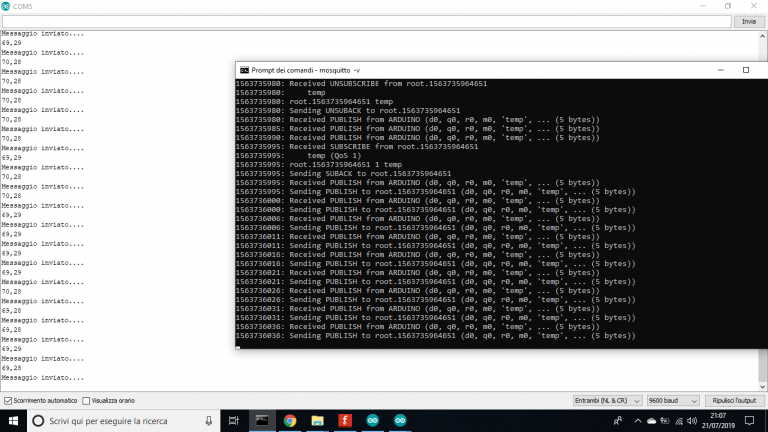Viewport: 768px width, 432px height.
Task: Switch to the first Arduino taskbar icon
Action: point(372,421)
